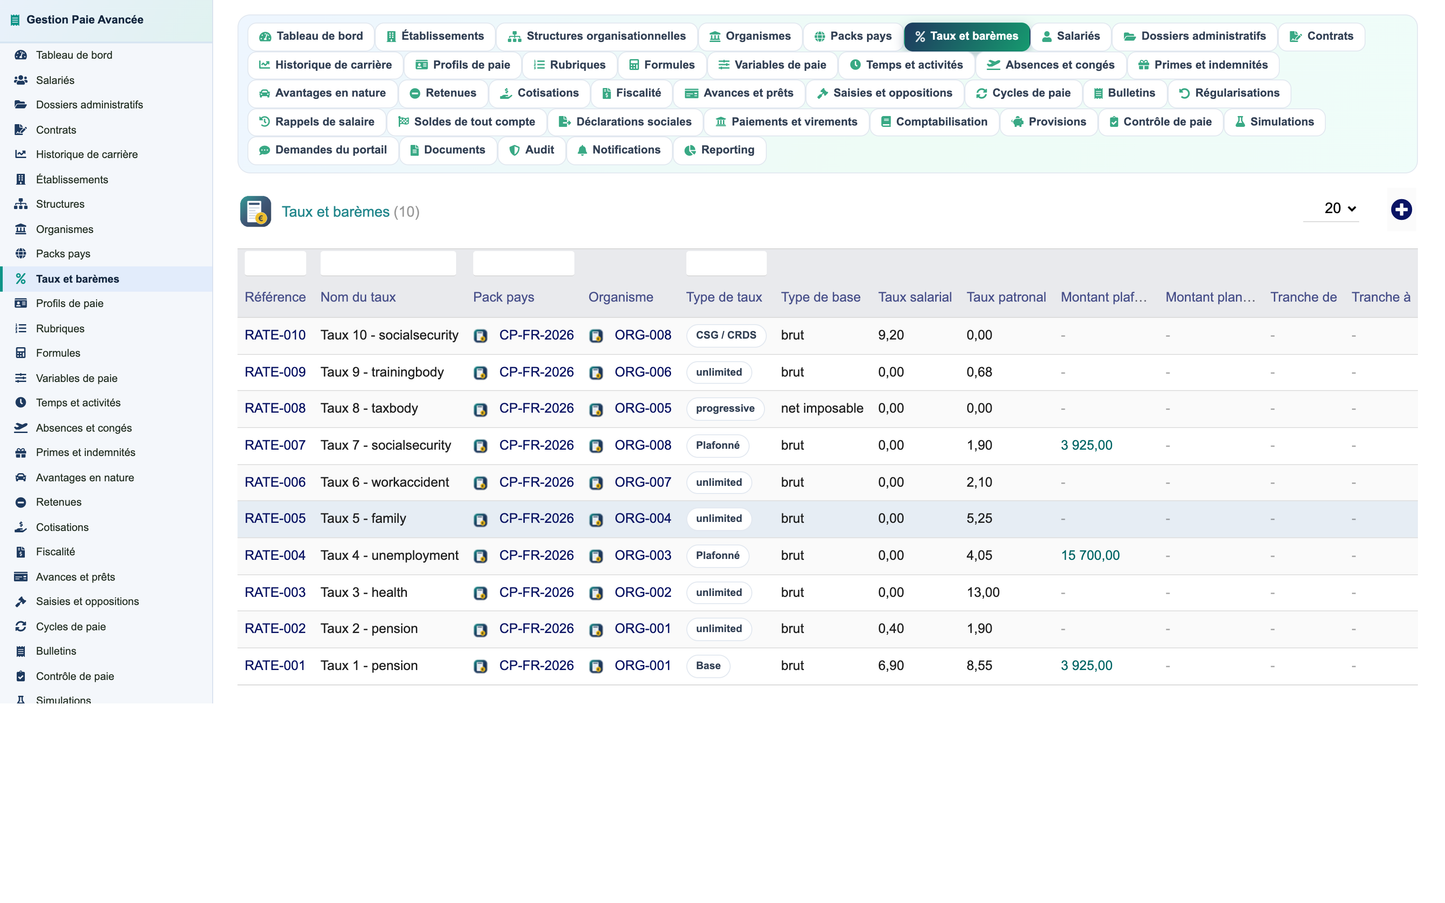This screenshot has height=903, width=1445.
Task: Click the Établissements building icon in sidebar
Action: (21, 180)
